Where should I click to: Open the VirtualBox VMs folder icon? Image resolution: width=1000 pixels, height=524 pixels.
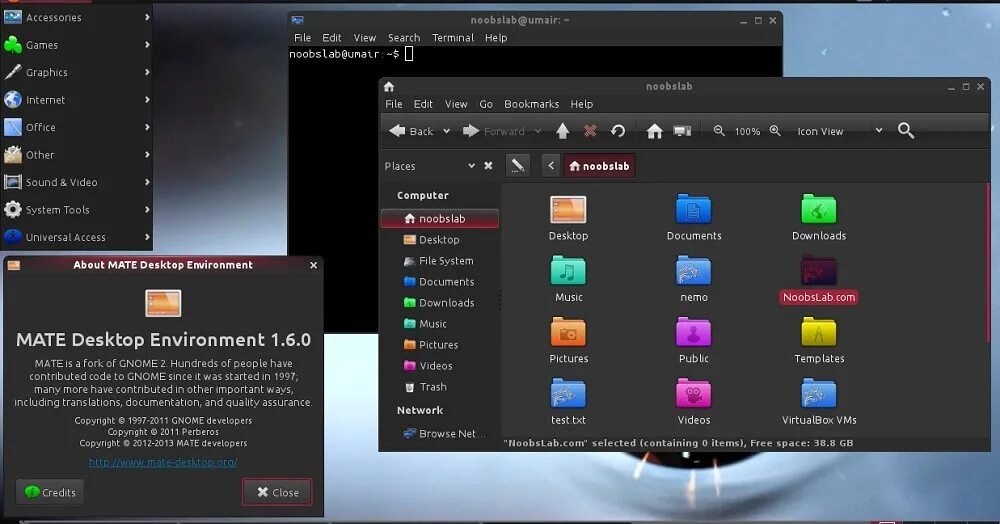[819, 393]
